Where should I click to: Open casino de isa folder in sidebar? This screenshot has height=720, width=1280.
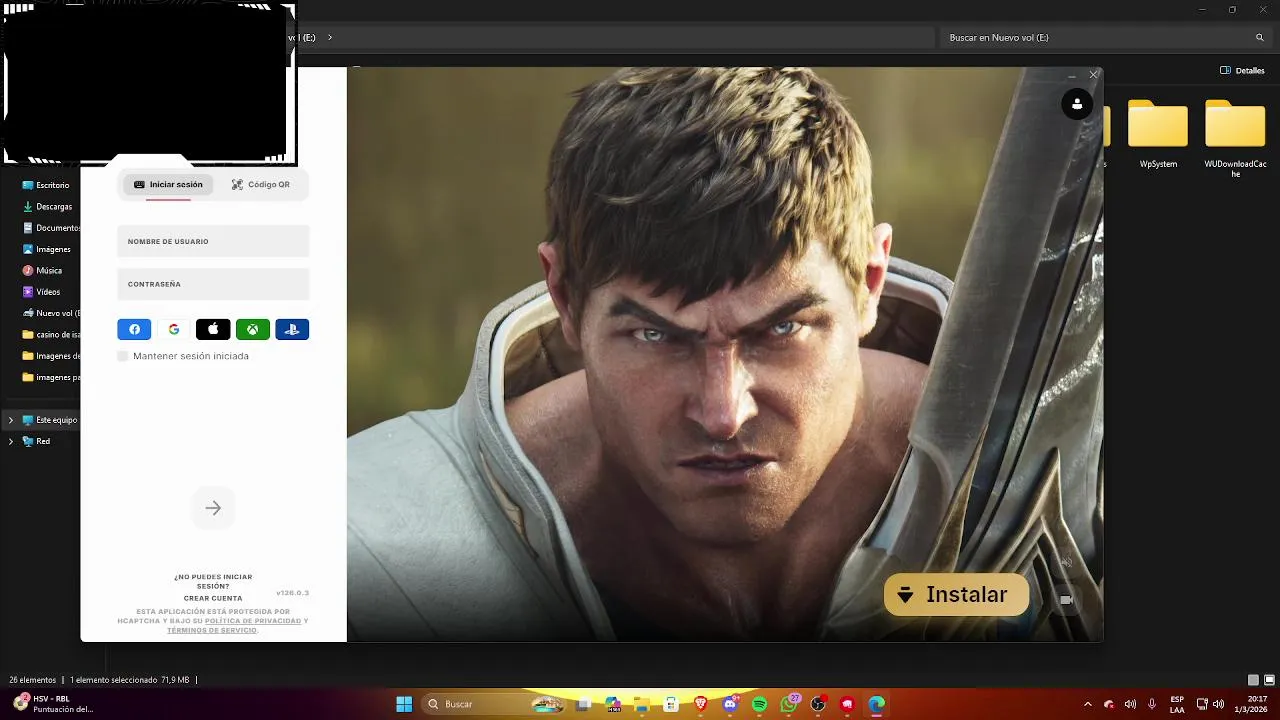coord(52,335)
